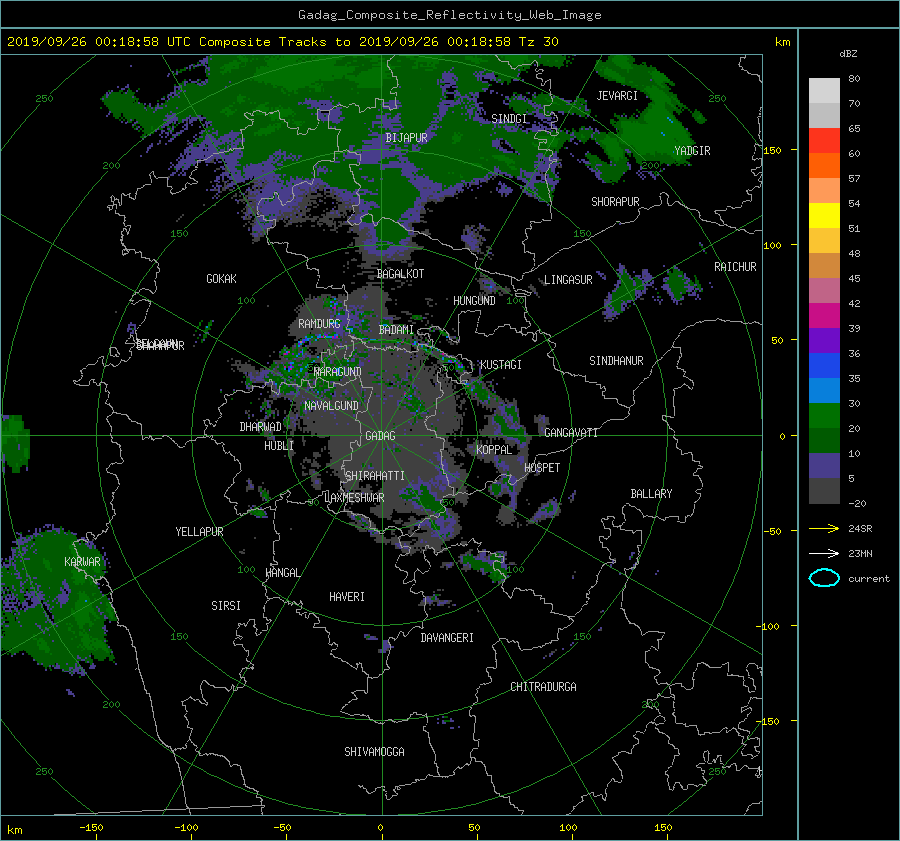Click the SHIVAMOGGA city label

coord(374,751)
